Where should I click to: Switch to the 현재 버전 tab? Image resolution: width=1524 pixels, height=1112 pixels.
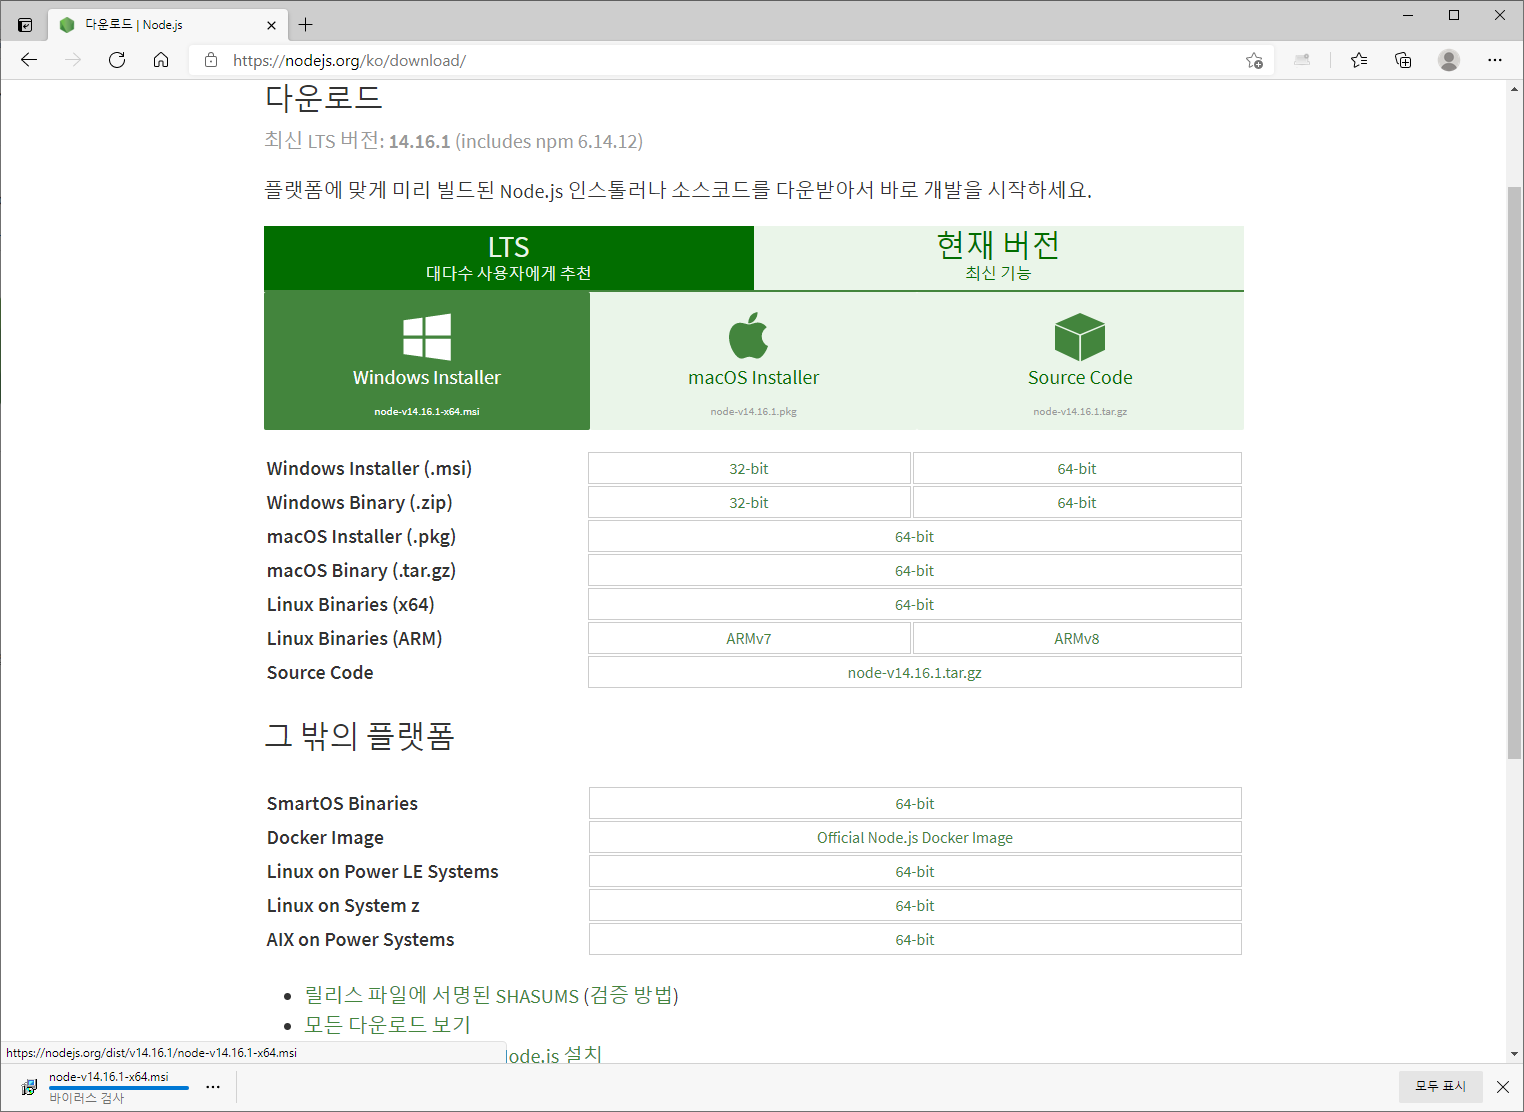point(999,258)
